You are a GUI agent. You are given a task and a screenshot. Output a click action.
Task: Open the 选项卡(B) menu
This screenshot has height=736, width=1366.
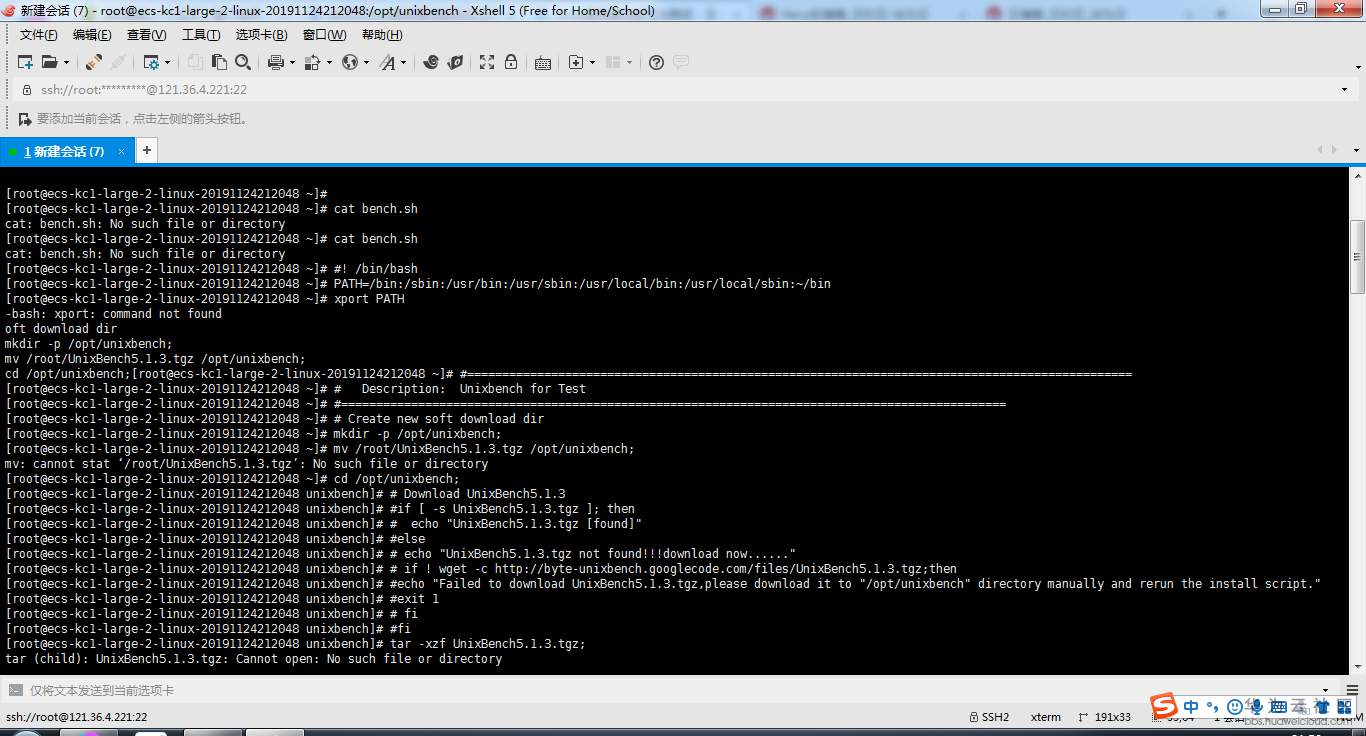[x=262, y=35]
